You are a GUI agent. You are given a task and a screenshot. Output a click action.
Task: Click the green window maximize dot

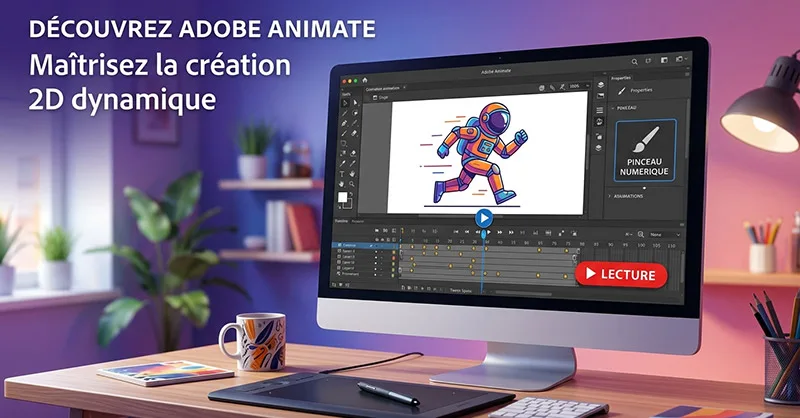click(356, 81)
